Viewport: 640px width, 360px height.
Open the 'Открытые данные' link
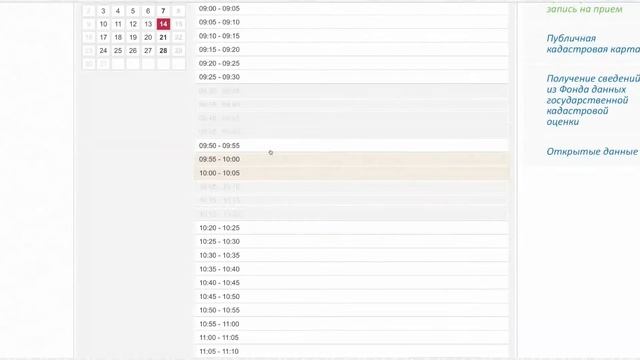click(x=592, y=151)
